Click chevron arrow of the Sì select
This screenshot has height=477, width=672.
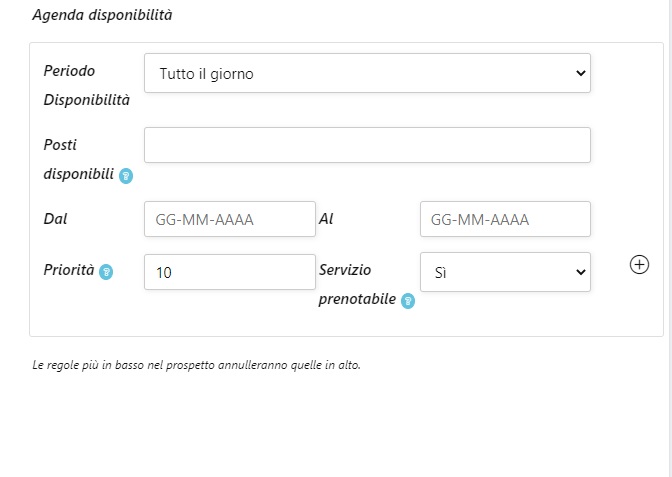(580, 272)
